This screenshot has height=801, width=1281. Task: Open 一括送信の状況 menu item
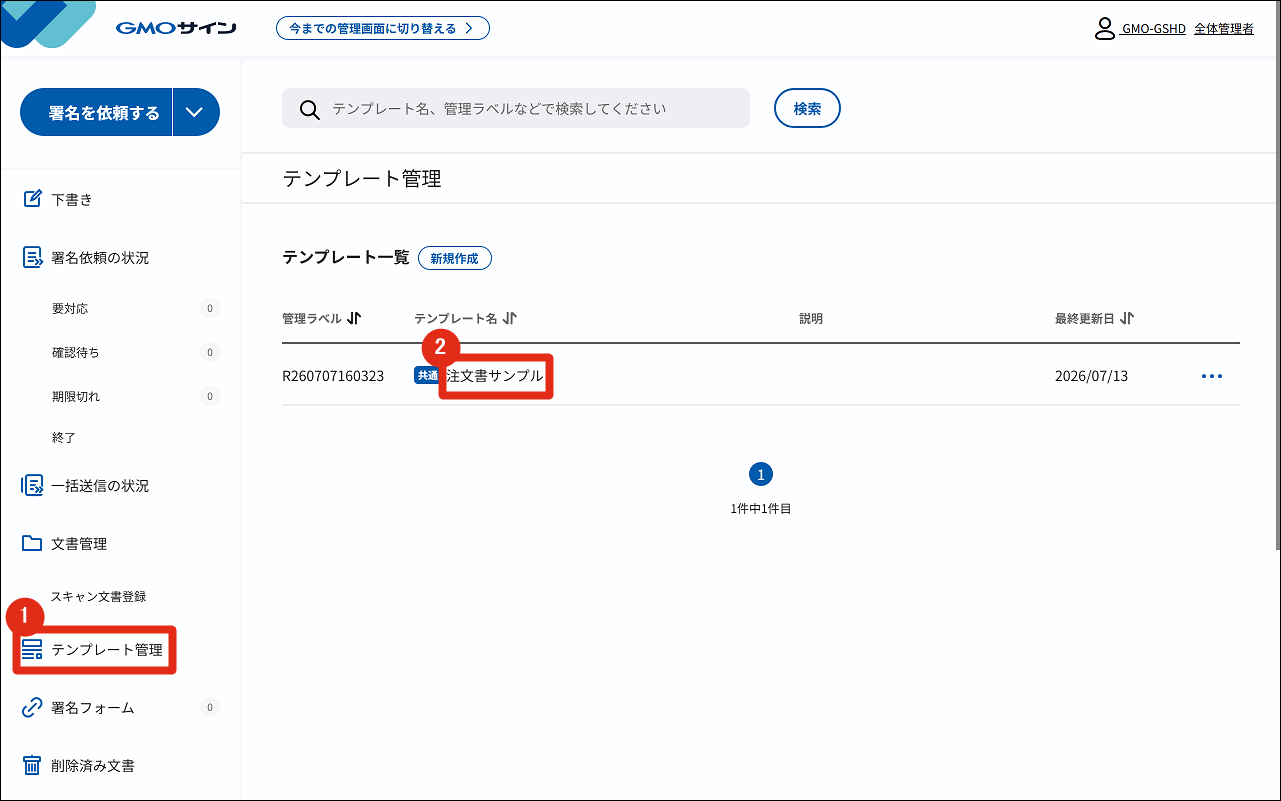pos(100,486)
